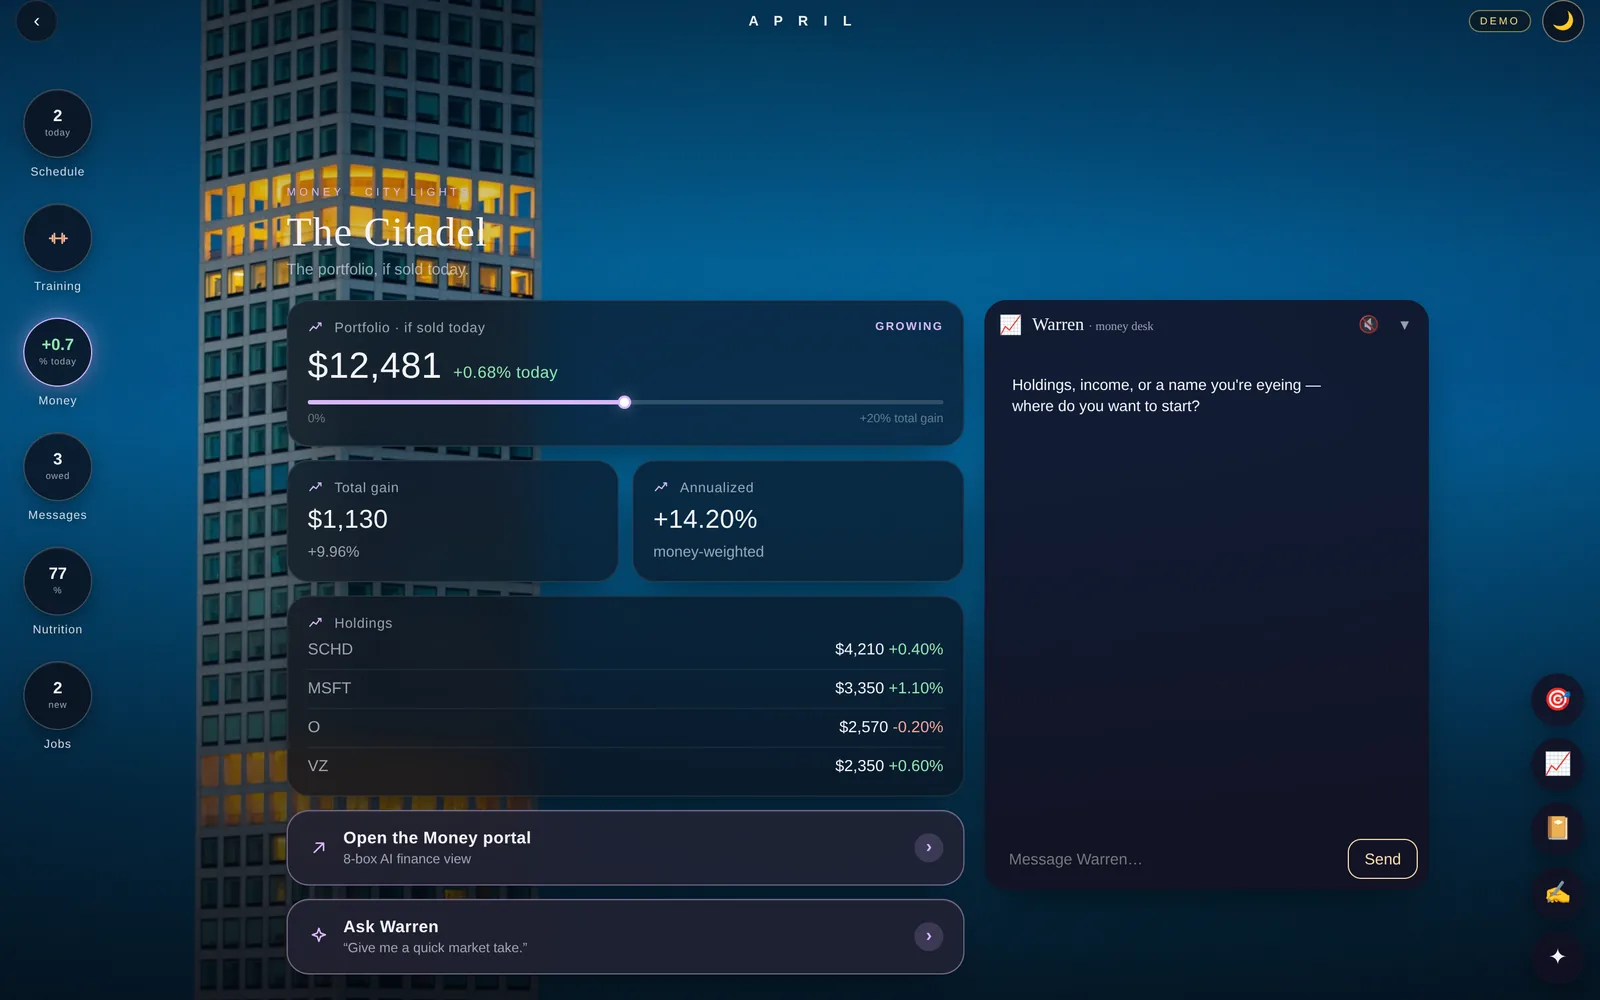Select the VZ holding row
The width and height of the screenshot is (1600, 1000).
click(x=625, y=766)
